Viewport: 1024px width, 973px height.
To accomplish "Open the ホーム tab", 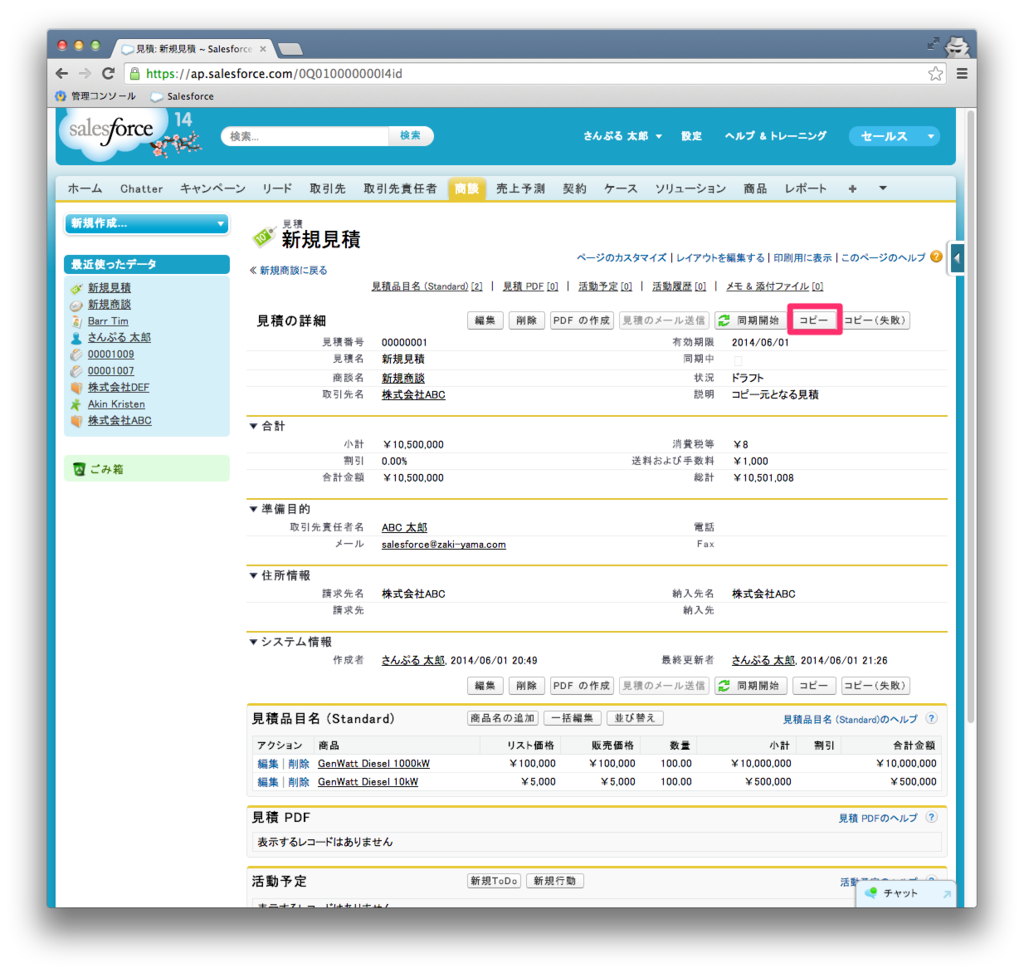I will pos(85,189).
